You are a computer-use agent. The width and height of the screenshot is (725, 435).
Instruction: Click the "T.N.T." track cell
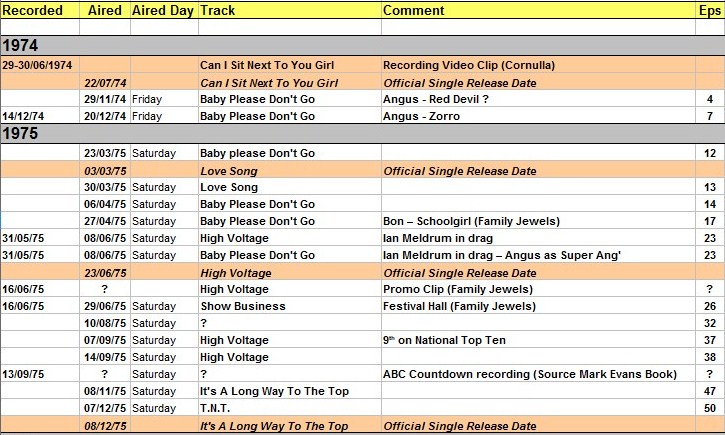pyautogui.click(x=217, y=408)
